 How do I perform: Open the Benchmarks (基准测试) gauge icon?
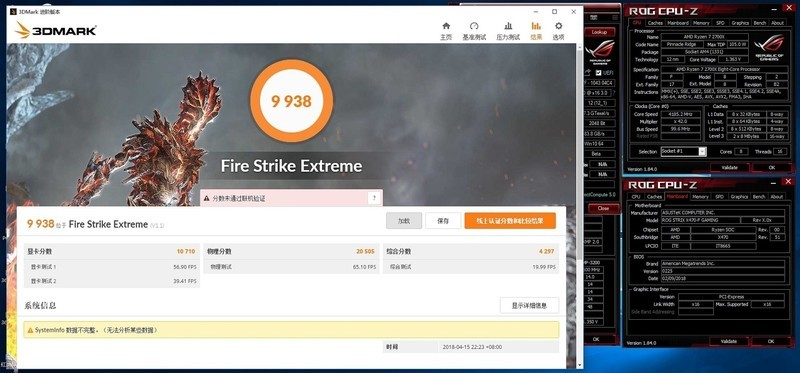pos(474,27)
